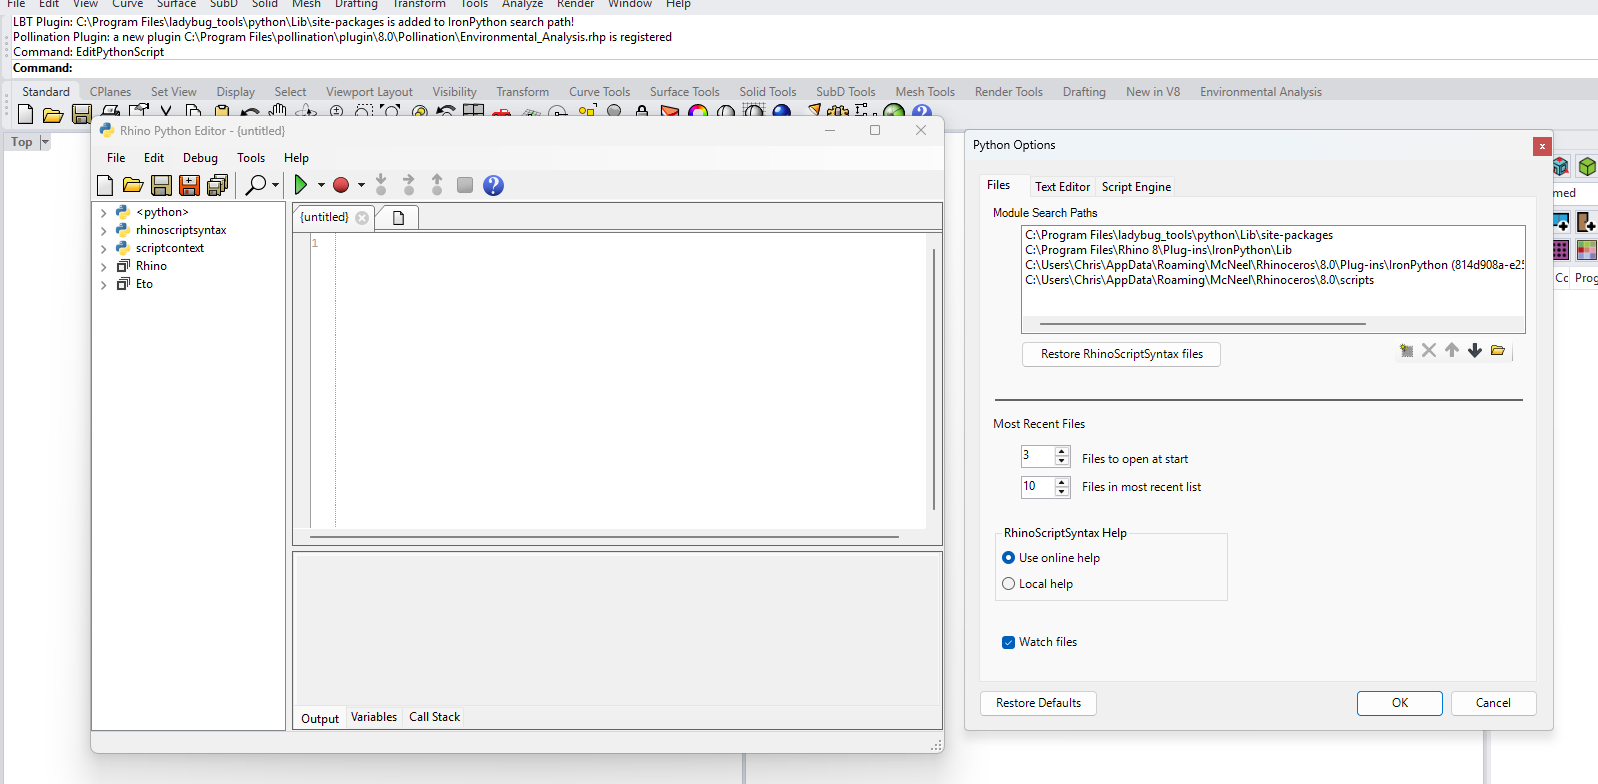
Task: Open the blue help question mark icon
Action: 493,185
